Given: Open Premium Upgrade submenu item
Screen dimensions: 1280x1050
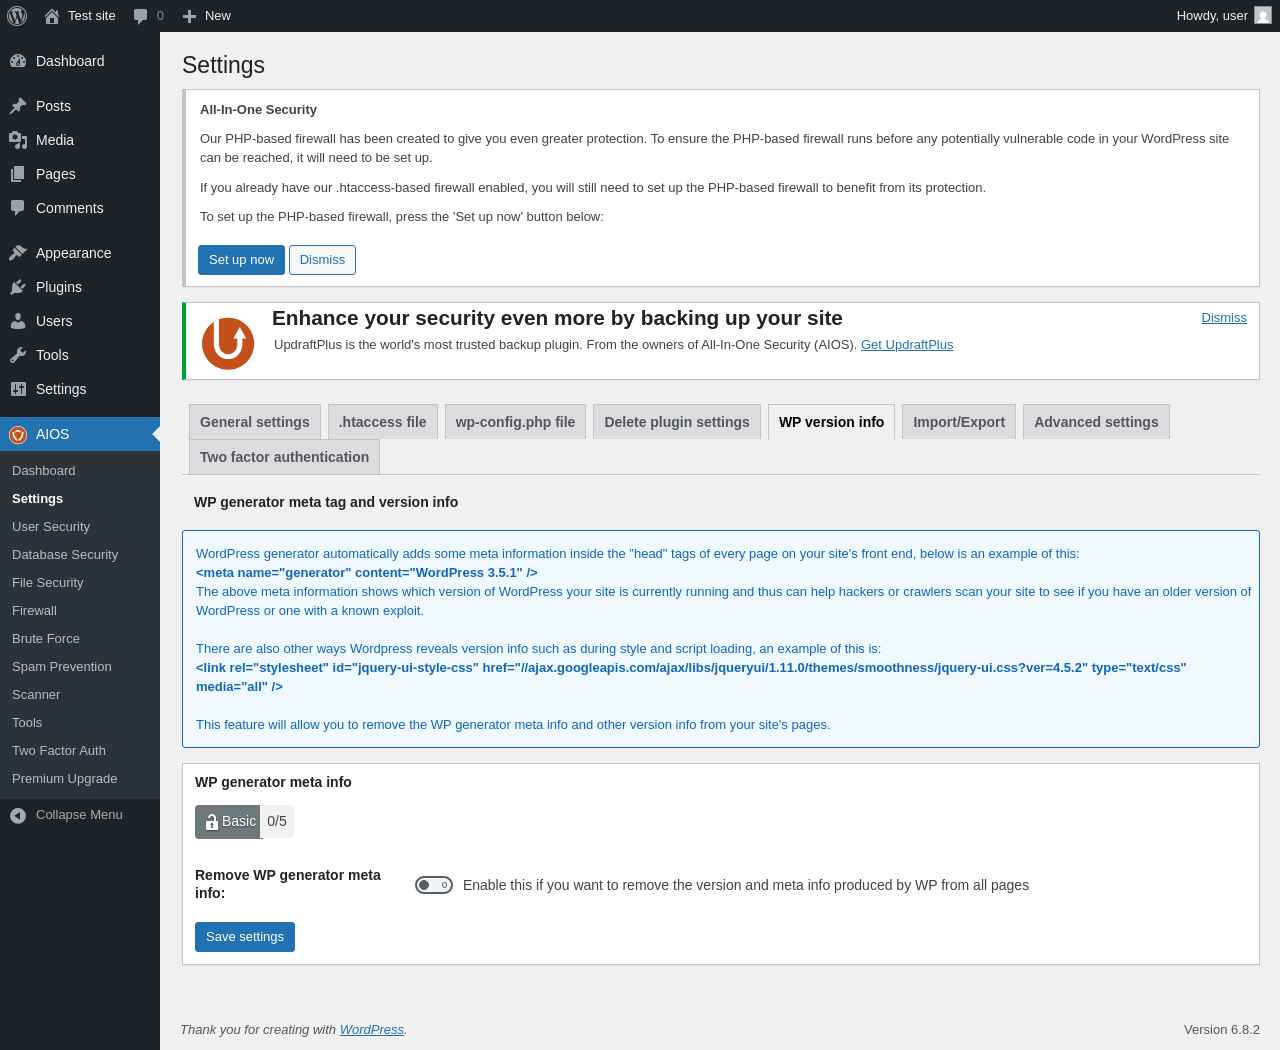Looking at the screenshot, I should tap(65, 779).
